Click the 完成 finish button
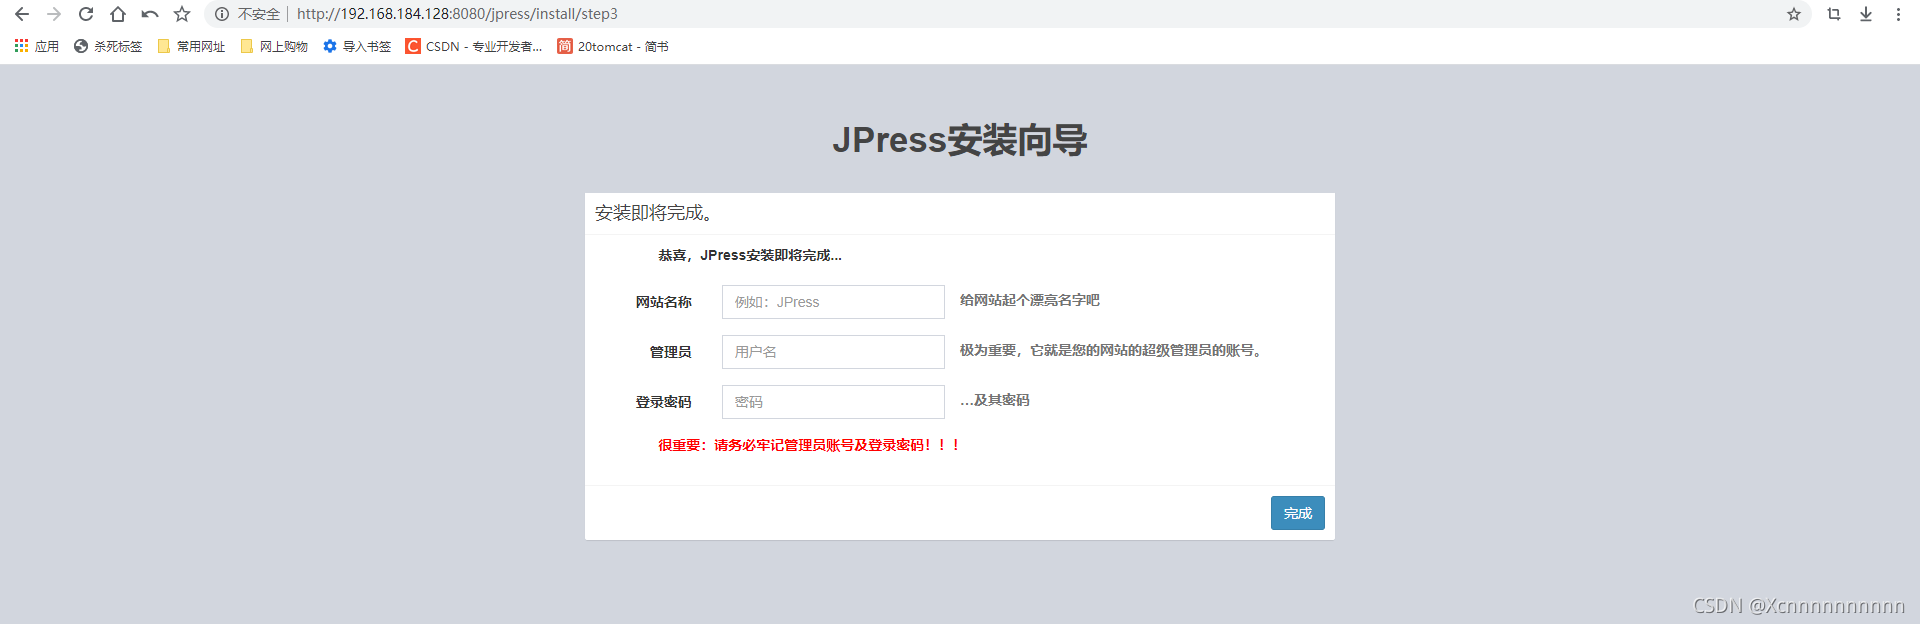 pos(1298,513)
